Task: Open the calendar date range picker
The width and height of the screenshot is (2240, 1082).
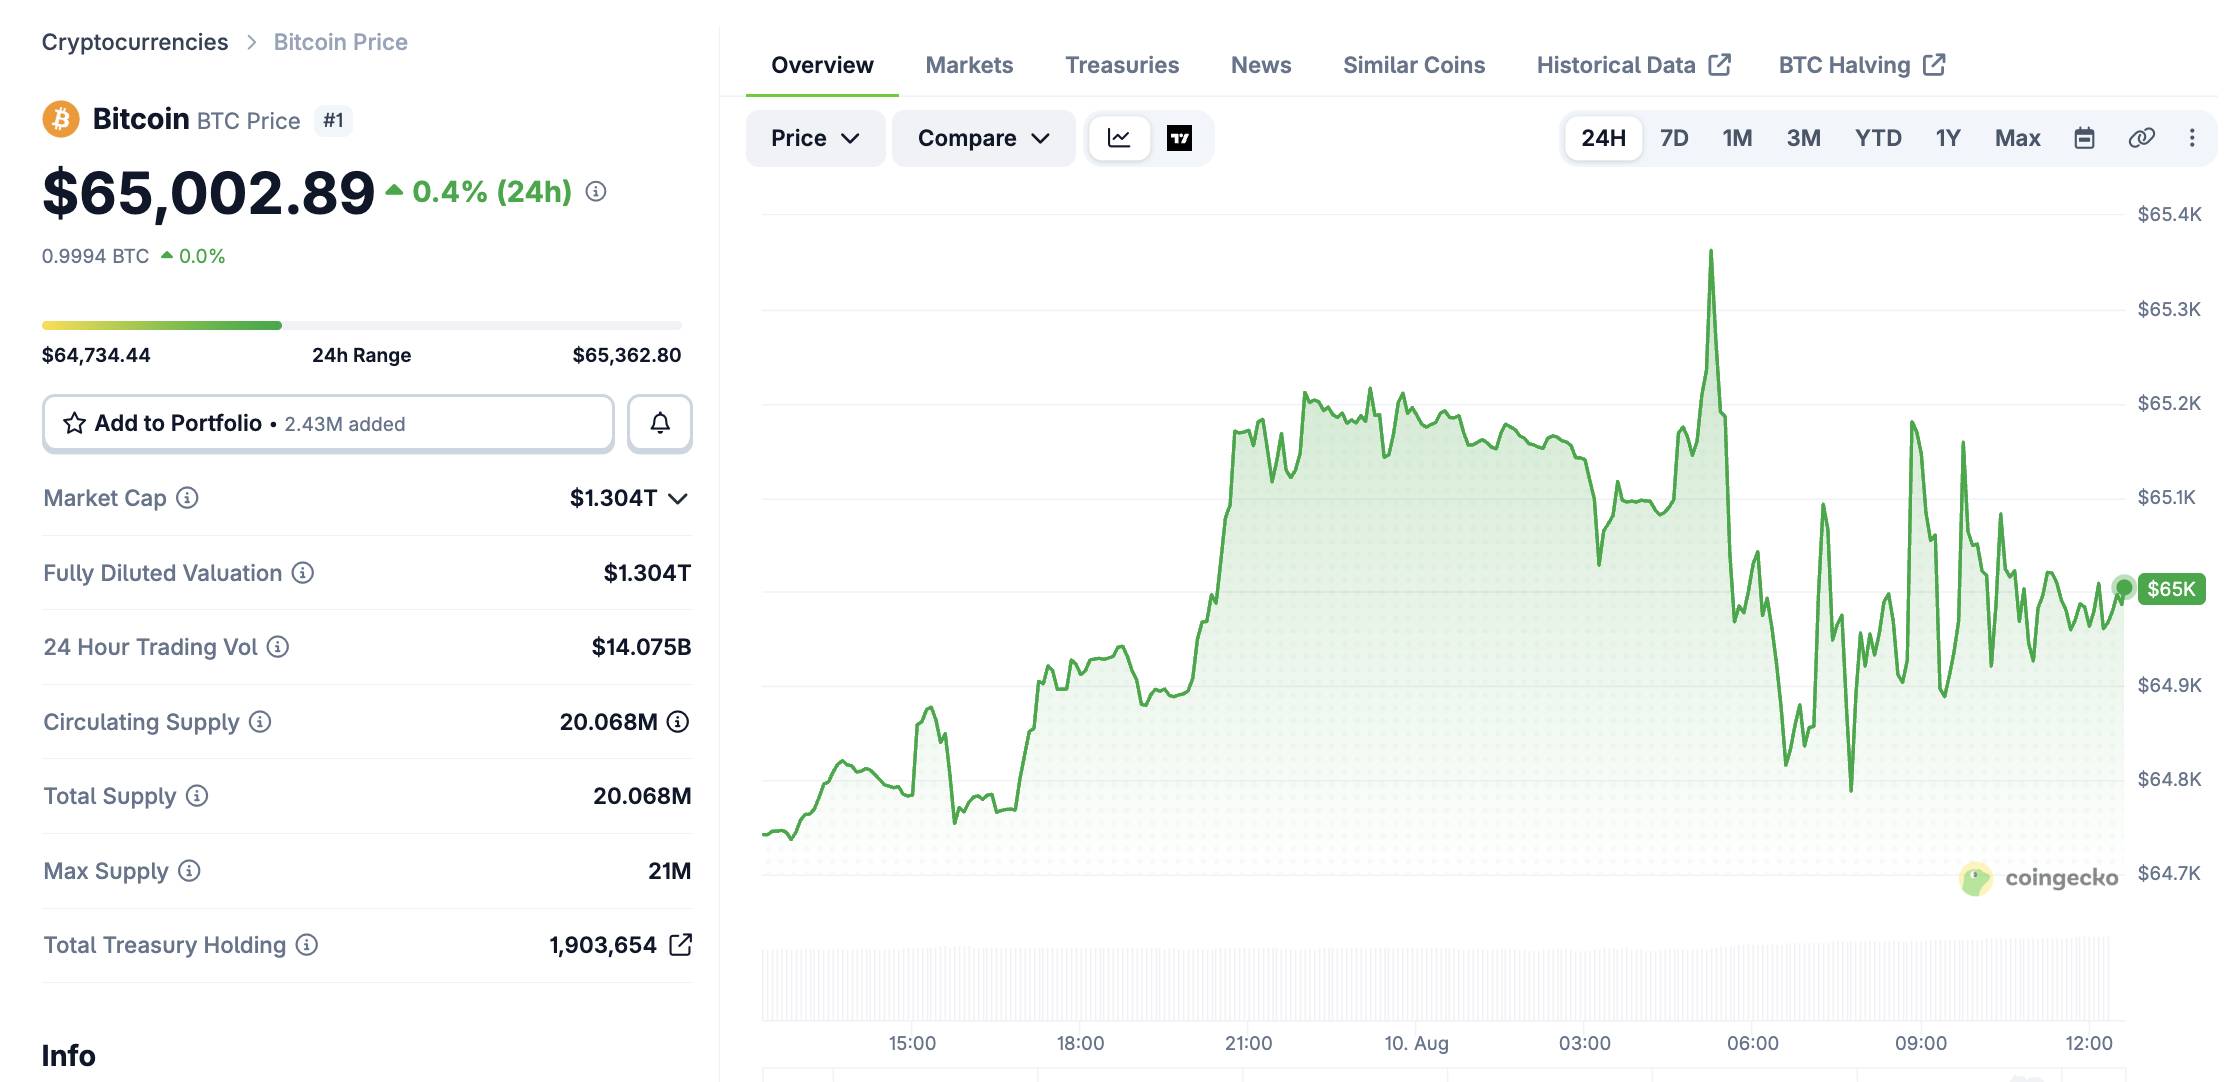Action: click(x=2084, y=138)
